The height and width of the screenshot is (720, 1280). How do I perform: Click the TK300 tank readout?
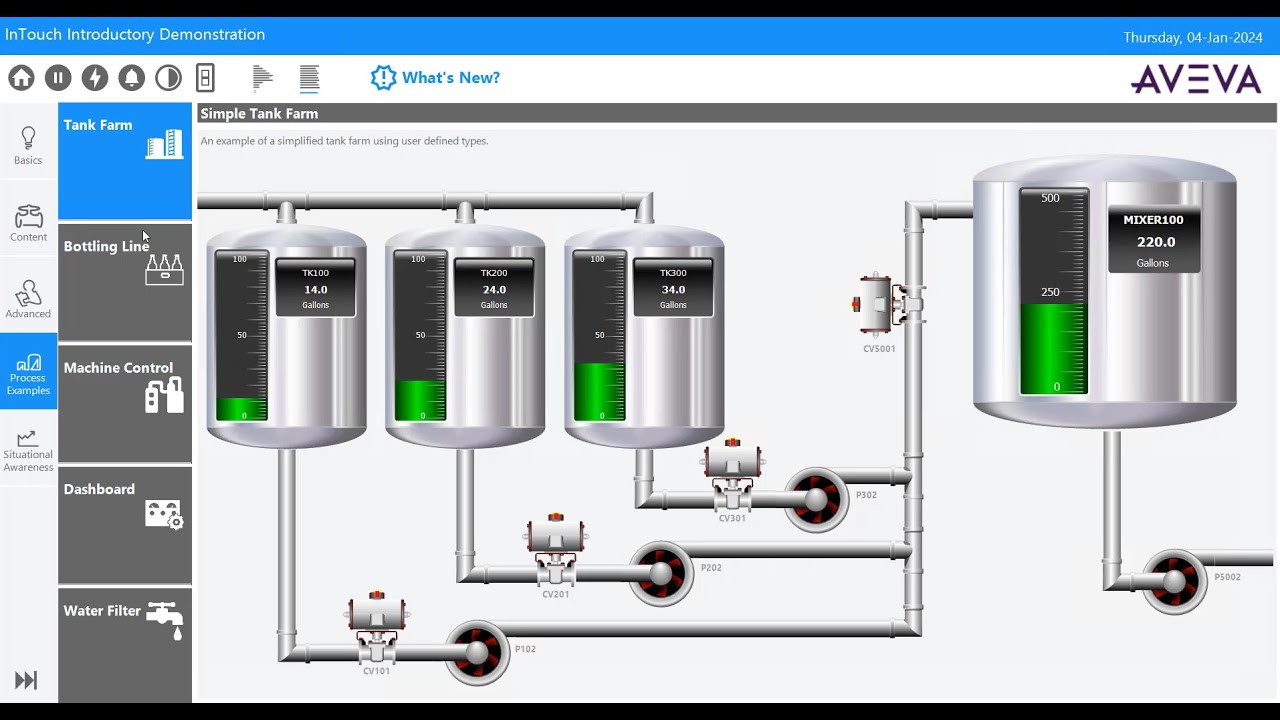[x=673, y=288]
